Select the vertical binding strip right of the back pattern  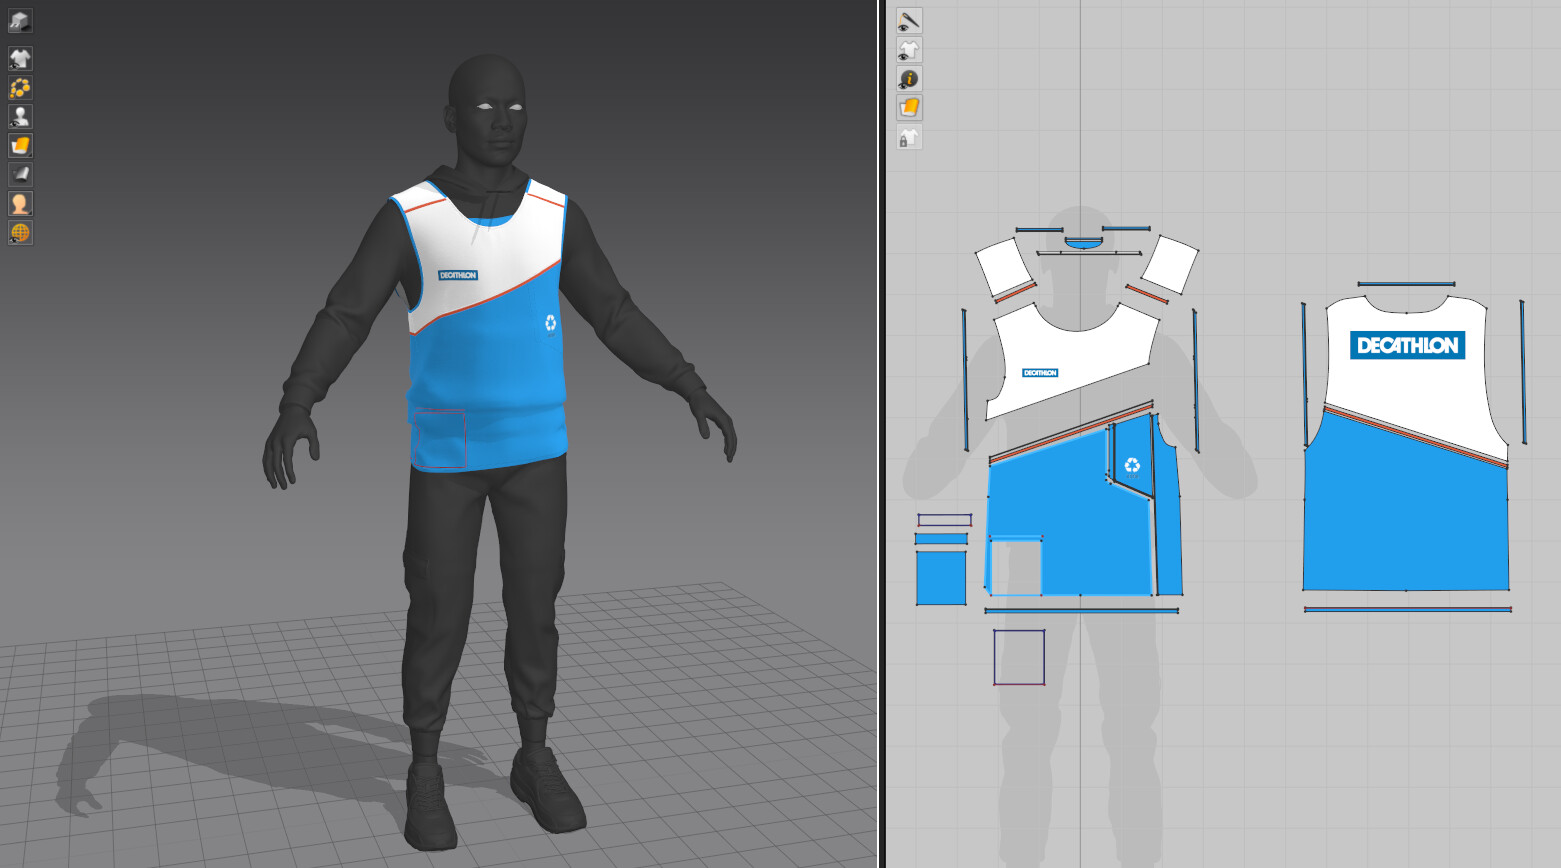pos(1522,372)
